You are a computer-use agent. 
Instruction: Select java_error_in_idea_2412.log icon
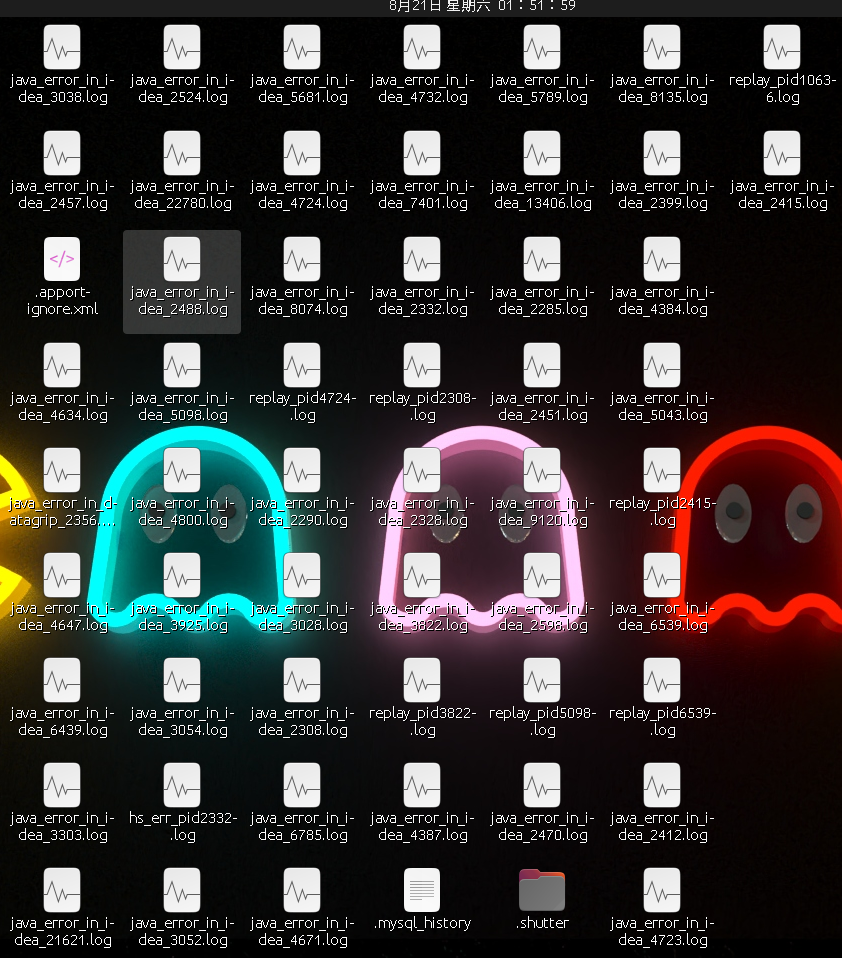click(x=662, y=785)
